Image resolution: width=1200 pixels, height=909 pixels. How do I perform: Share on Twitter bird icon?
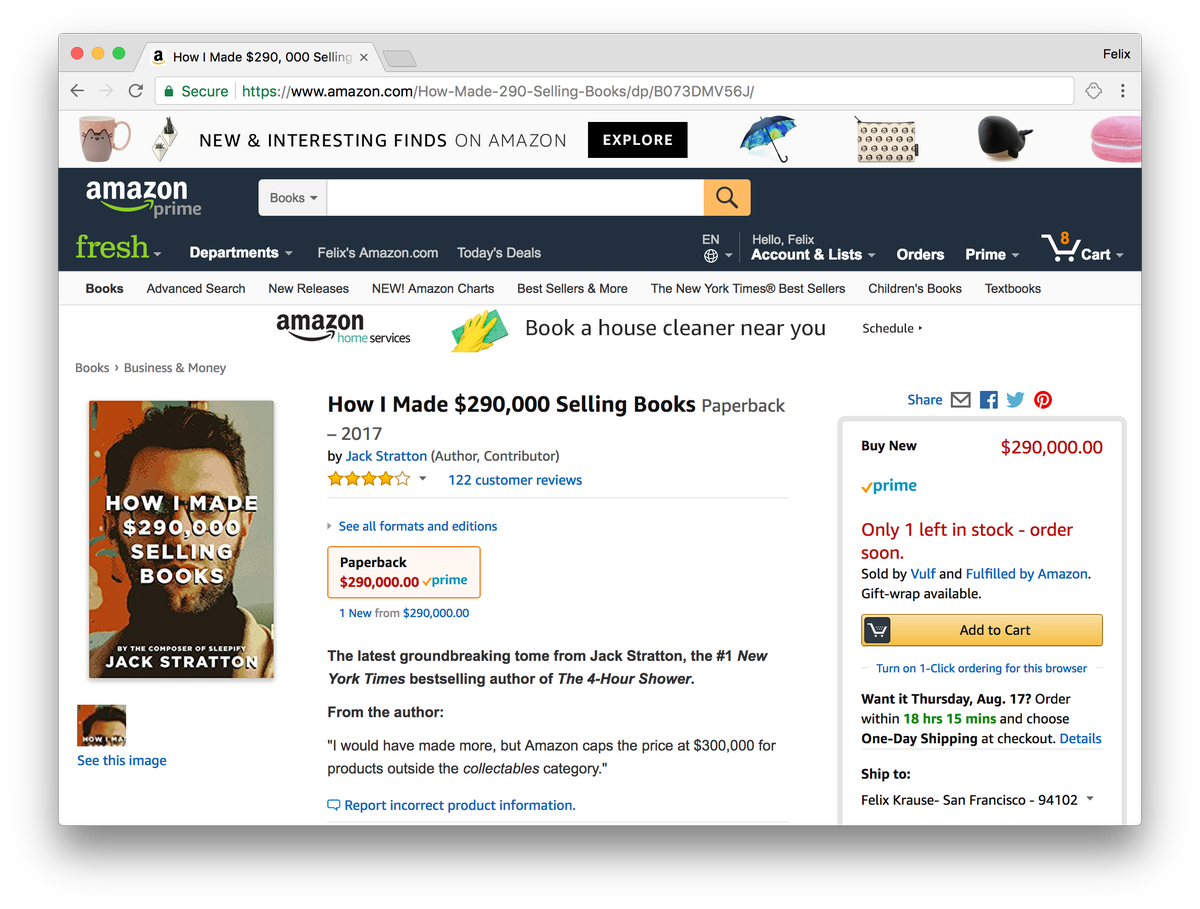(x=1016, y=400)
